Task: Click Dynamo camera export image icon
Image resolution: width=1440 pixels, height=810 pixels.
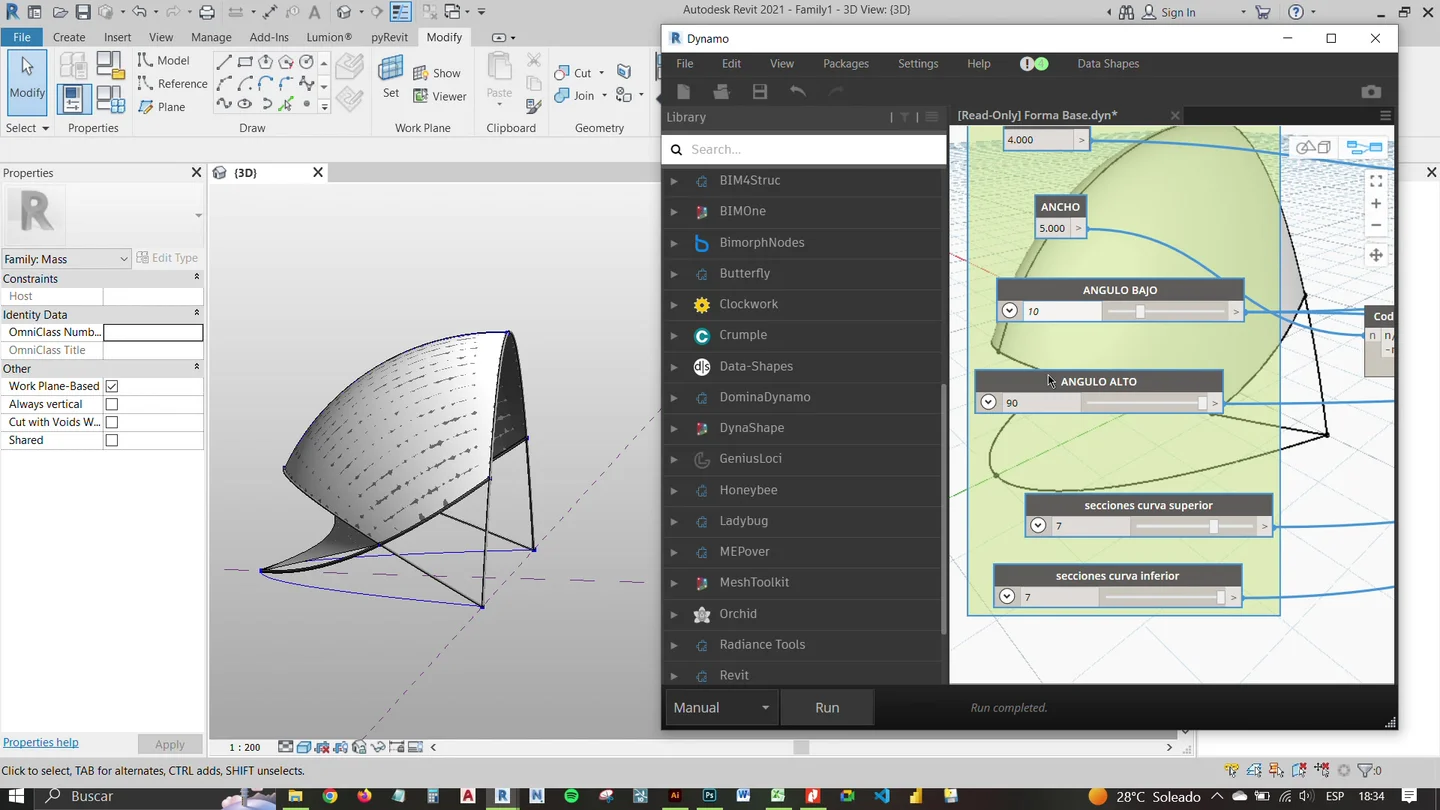Action: pyautogui.click(x=1371, y=92)
